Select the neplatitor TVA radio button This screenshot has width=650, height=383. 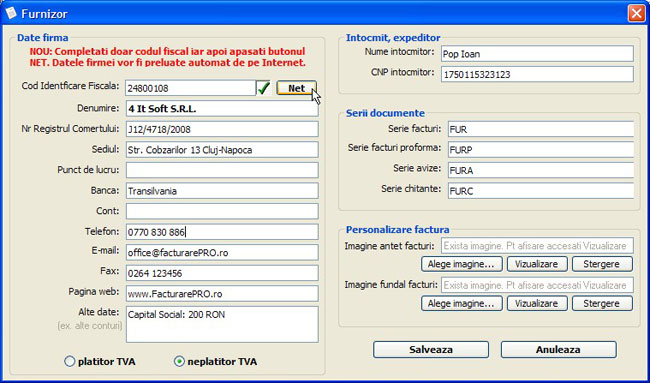point(179,361)
